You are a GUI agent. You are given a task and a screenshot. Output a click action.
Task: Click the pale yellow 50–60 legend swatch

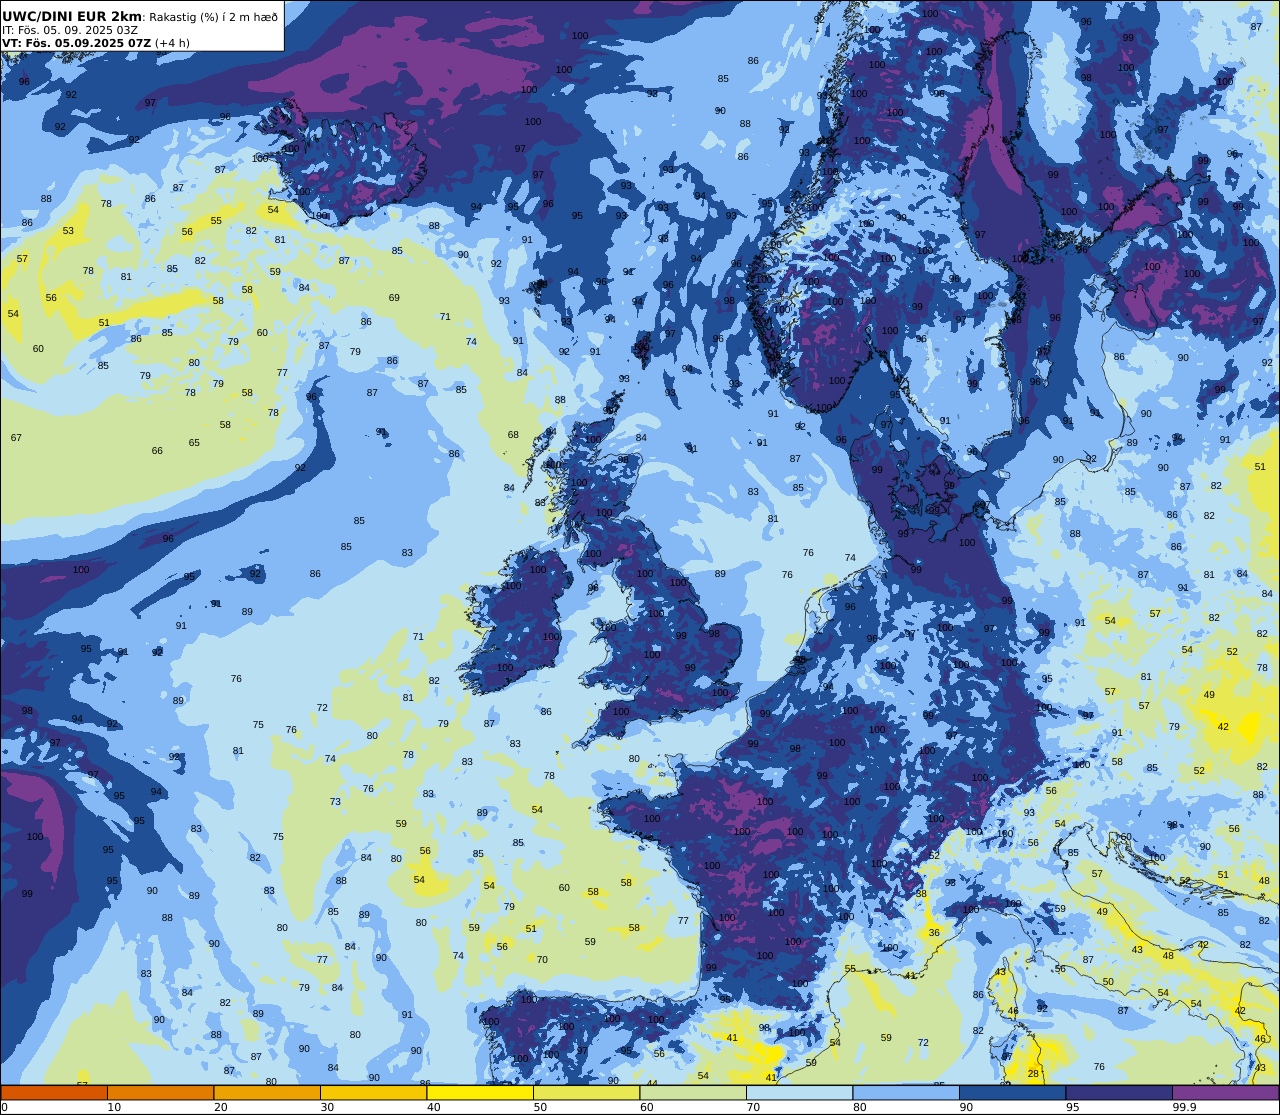click(586, 1093)
